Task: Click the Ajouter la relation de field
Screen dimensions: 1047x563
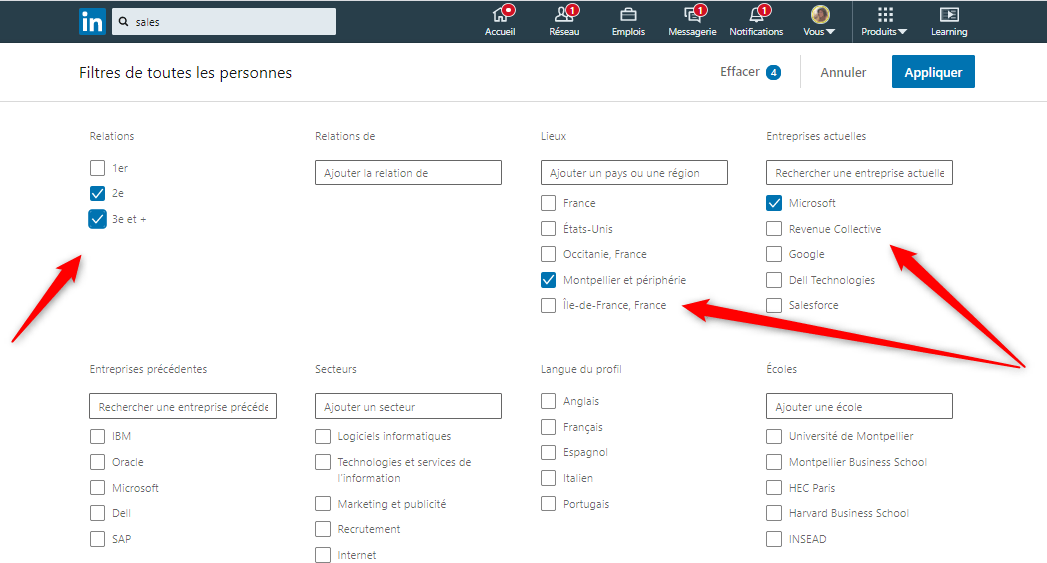Action: click(x=408, y=172)
